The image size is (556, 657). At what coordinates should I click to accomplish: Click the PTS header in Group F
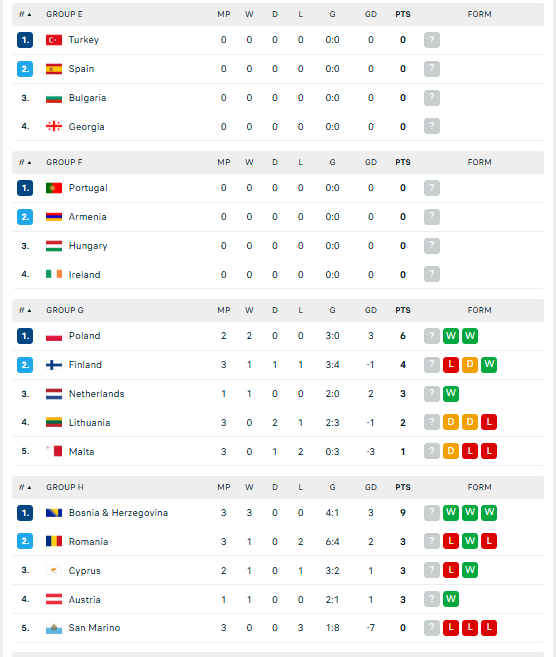[x=403, y=162]
